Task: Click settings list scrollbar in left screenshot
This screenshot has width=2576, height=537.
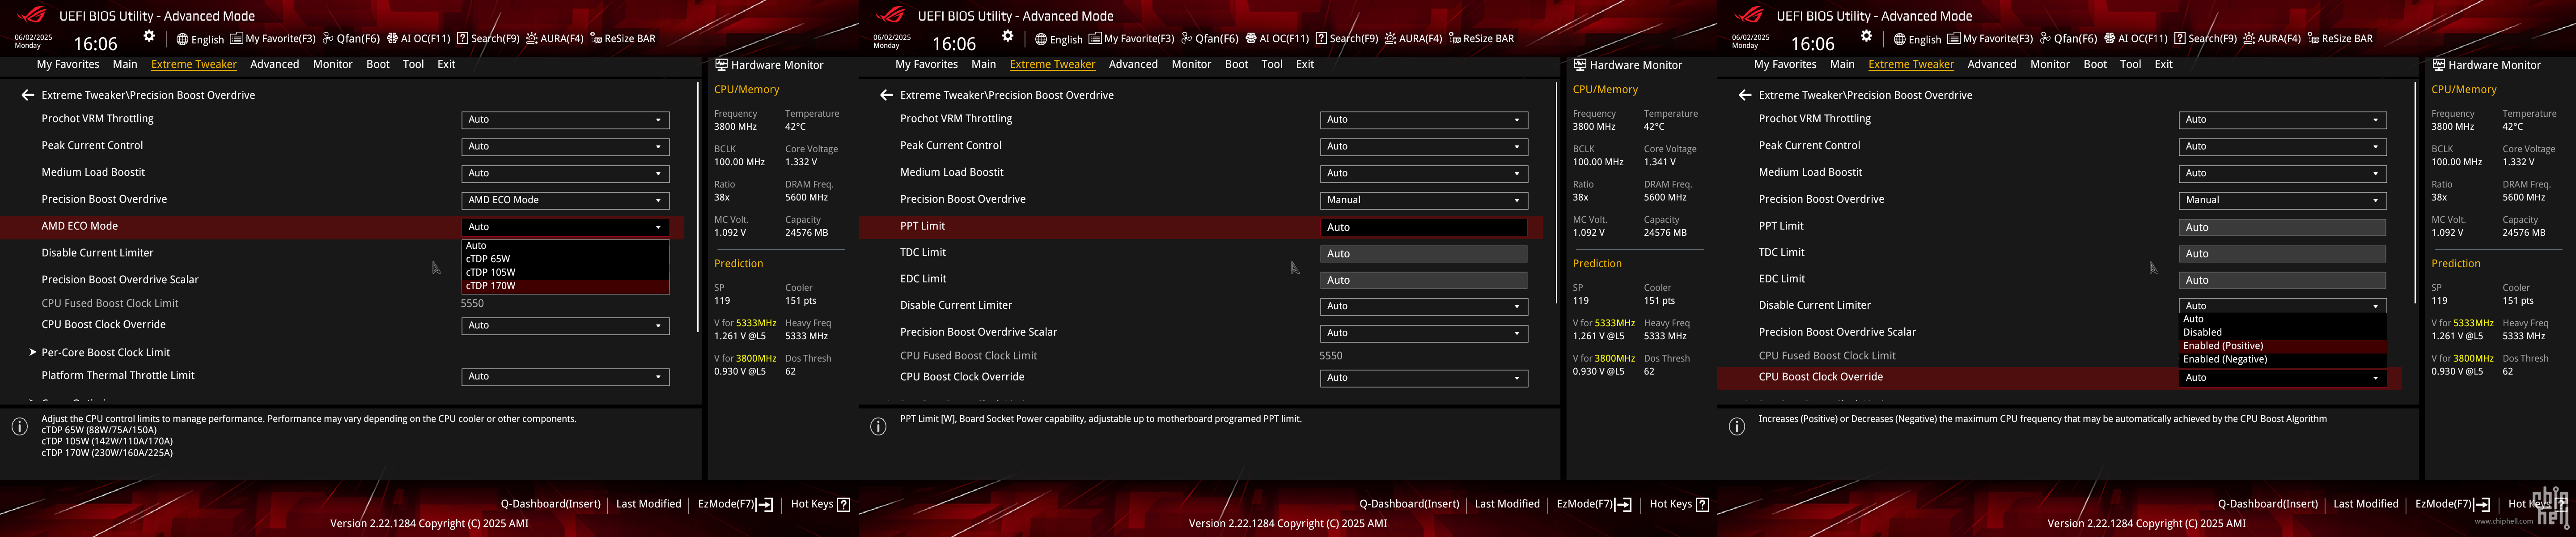Action: [698, 207]
